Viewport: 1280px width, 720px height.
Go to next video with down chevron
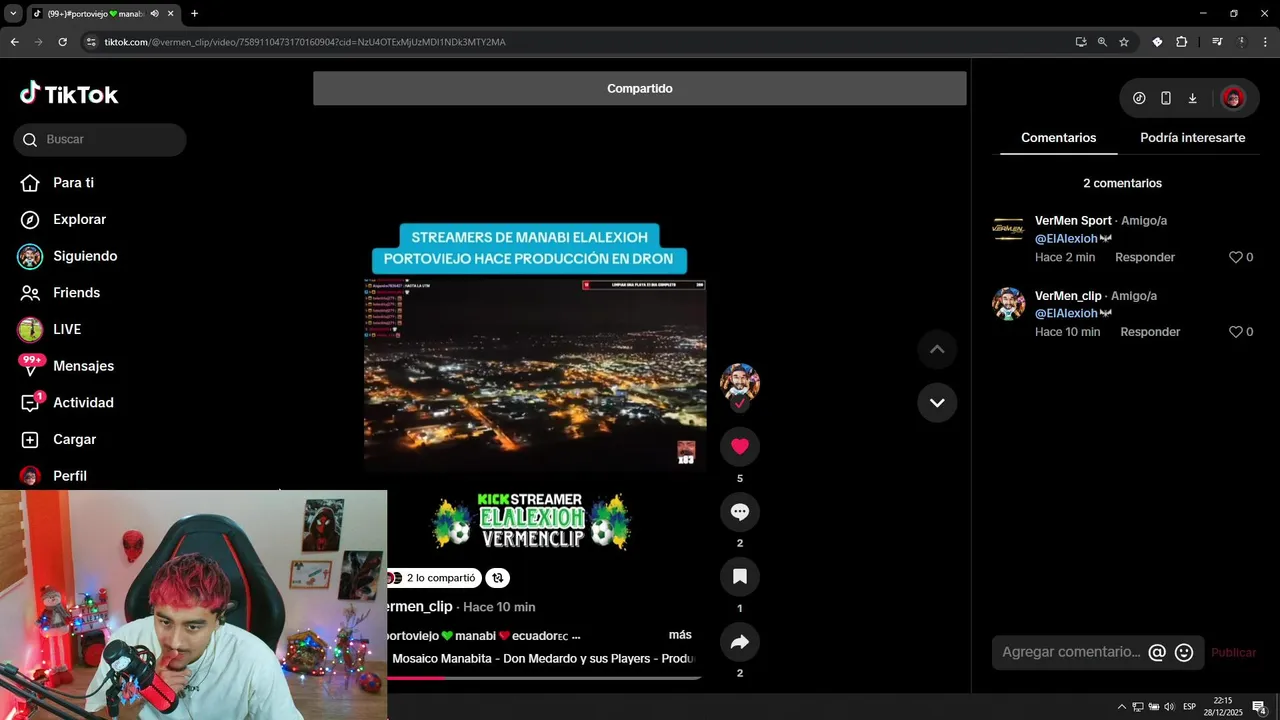click(937, 402)
